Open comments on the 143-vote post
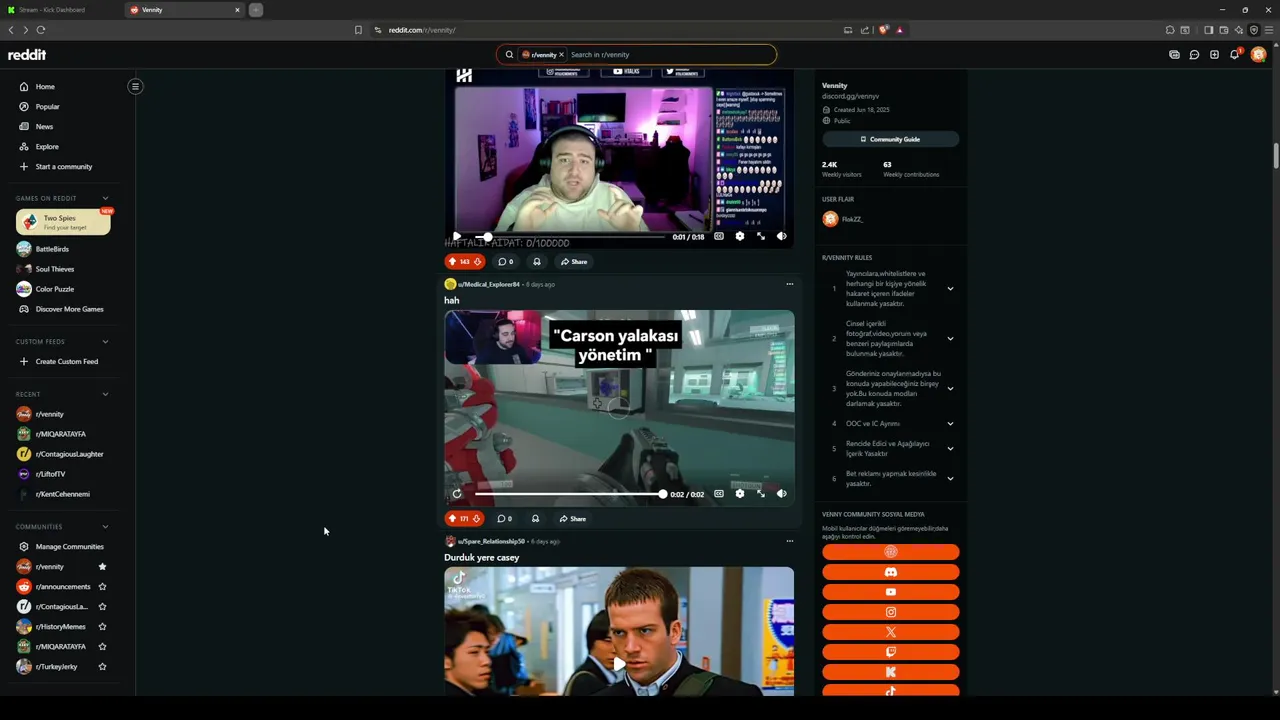The width and height of the screenshot is (1280, 720). (x=506, y=262)
